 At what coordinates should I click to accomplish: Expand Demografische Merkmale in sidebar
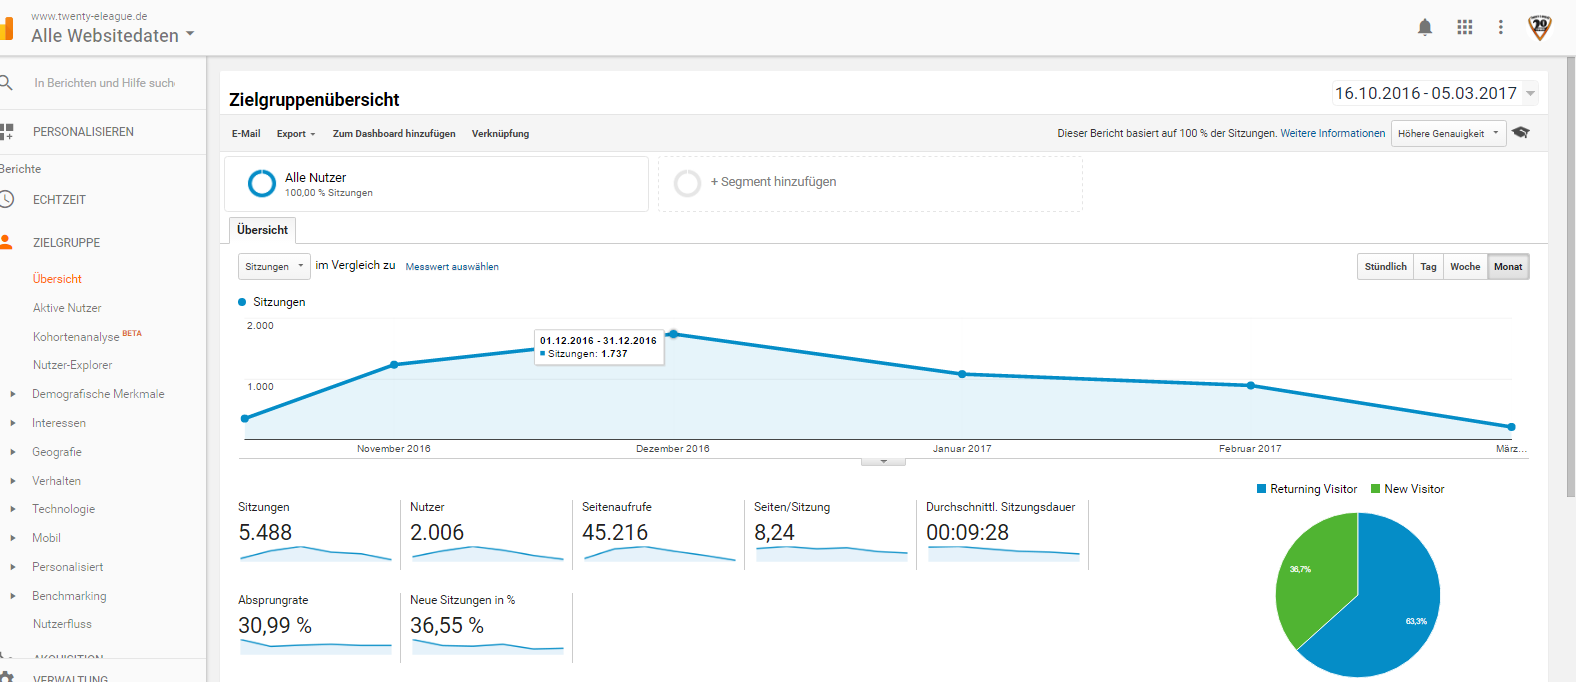pyautogui.click(x=13, y=394)
